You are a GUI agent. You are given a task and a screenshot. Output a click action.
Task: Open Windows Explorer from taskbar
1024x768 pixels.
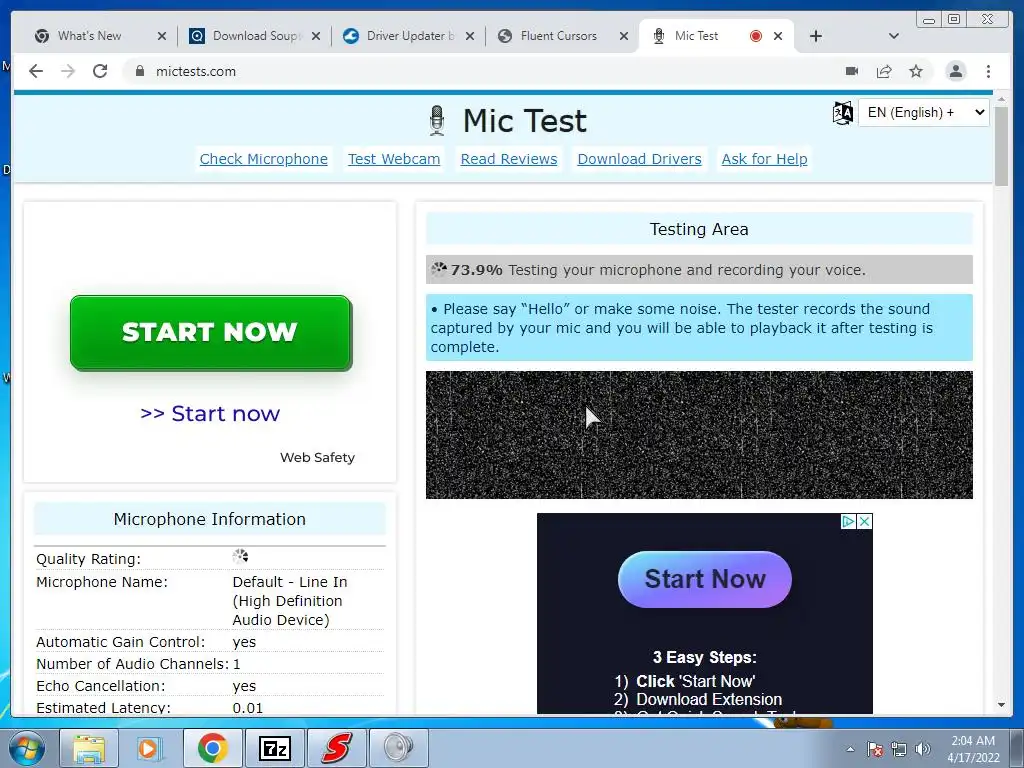point(89,748)
